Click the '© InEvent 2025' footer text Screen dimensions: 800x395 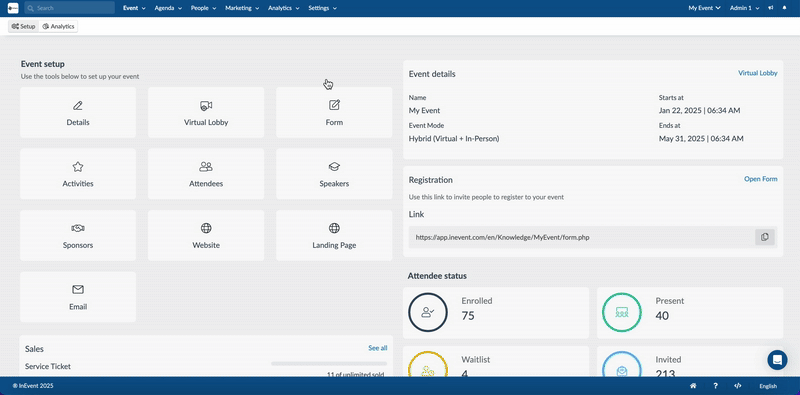(x=33, y=386)
